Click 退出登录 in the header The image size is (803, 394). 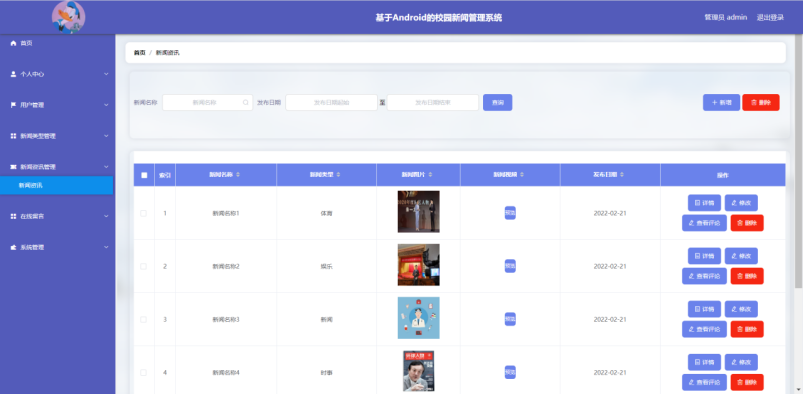coord(770,17)
